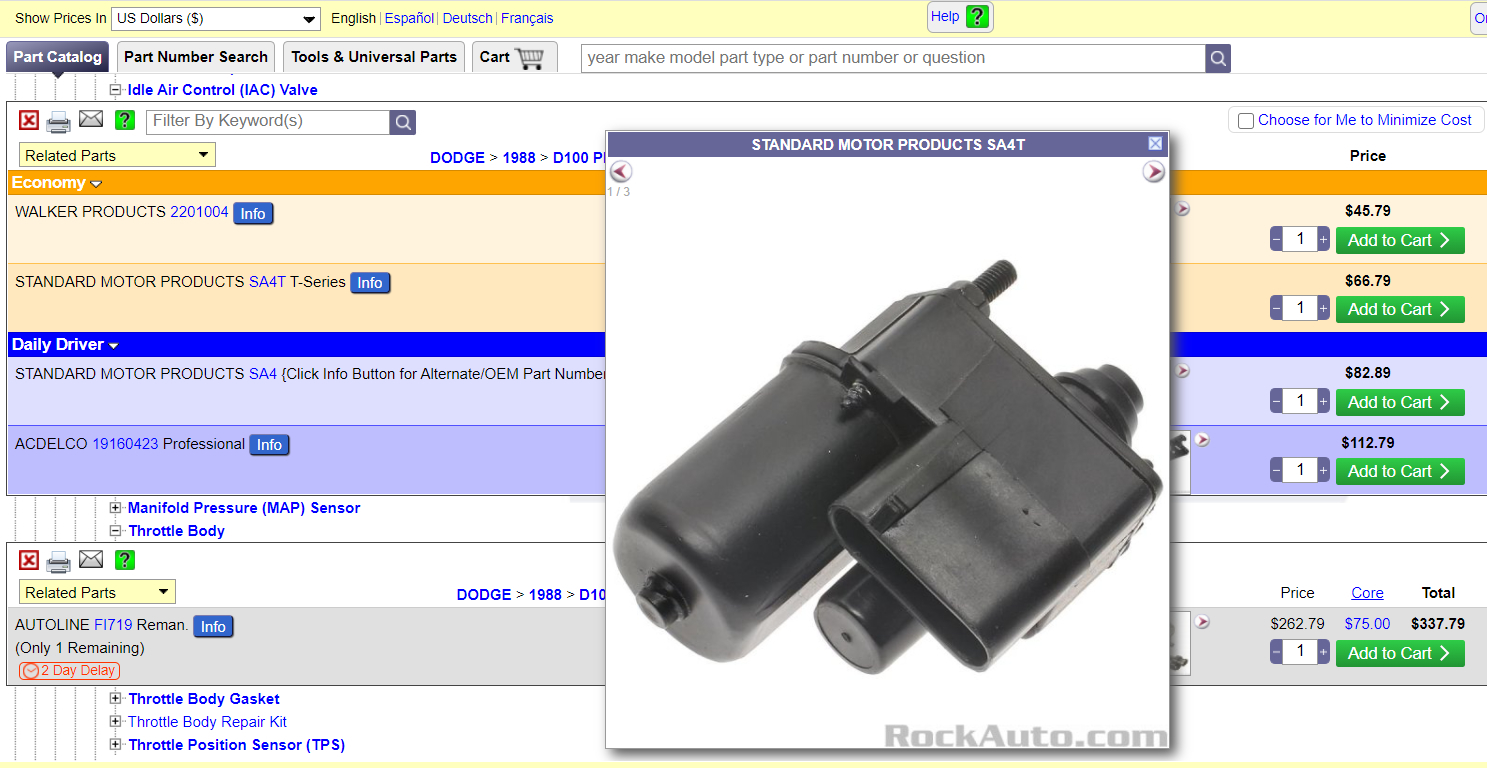Click the main catalog search magnifier button
Viewport: 1487px width, 768px height.
coord(1218,58)
